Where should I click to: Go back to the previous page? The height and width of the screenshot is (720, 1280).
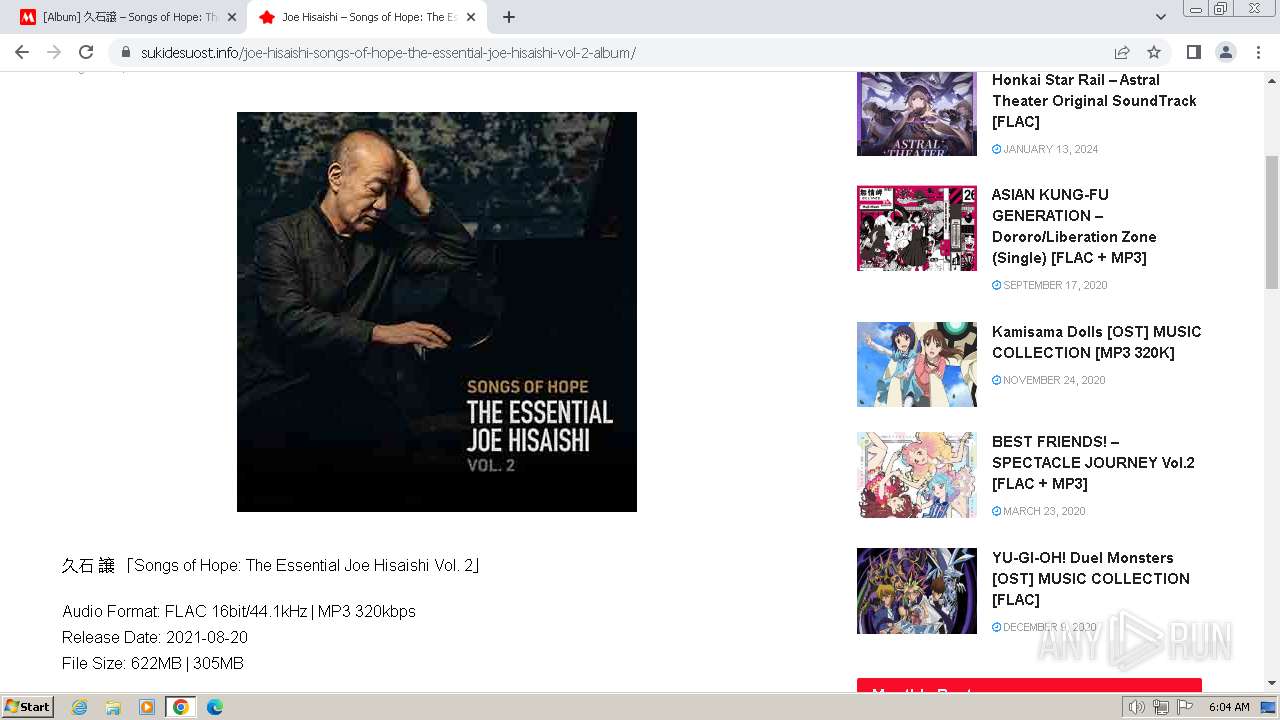[22, 52]
